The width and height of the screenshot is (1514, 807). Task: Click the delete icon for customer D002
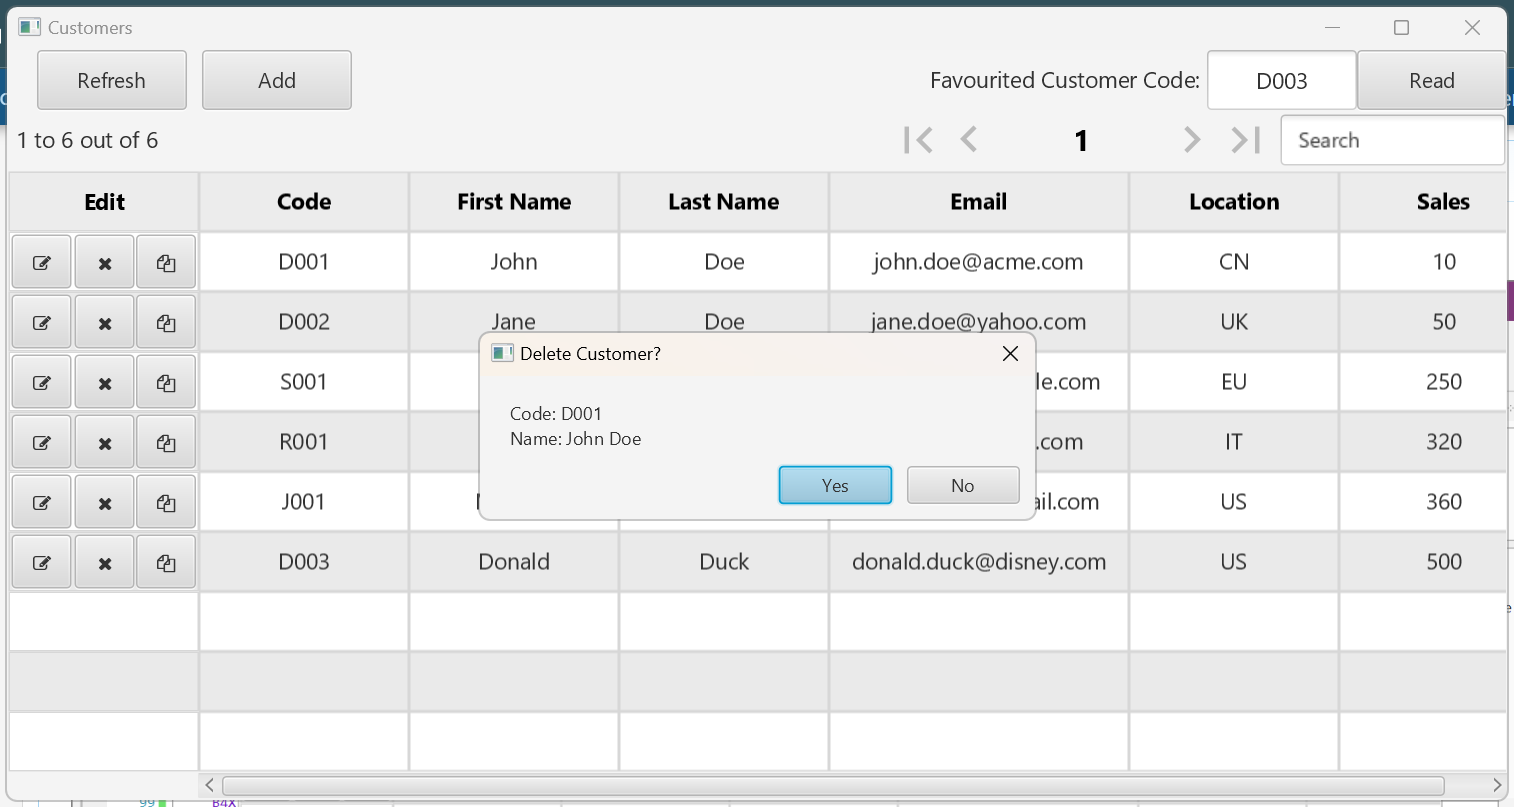pyautogui.click(x=104, y=323)
